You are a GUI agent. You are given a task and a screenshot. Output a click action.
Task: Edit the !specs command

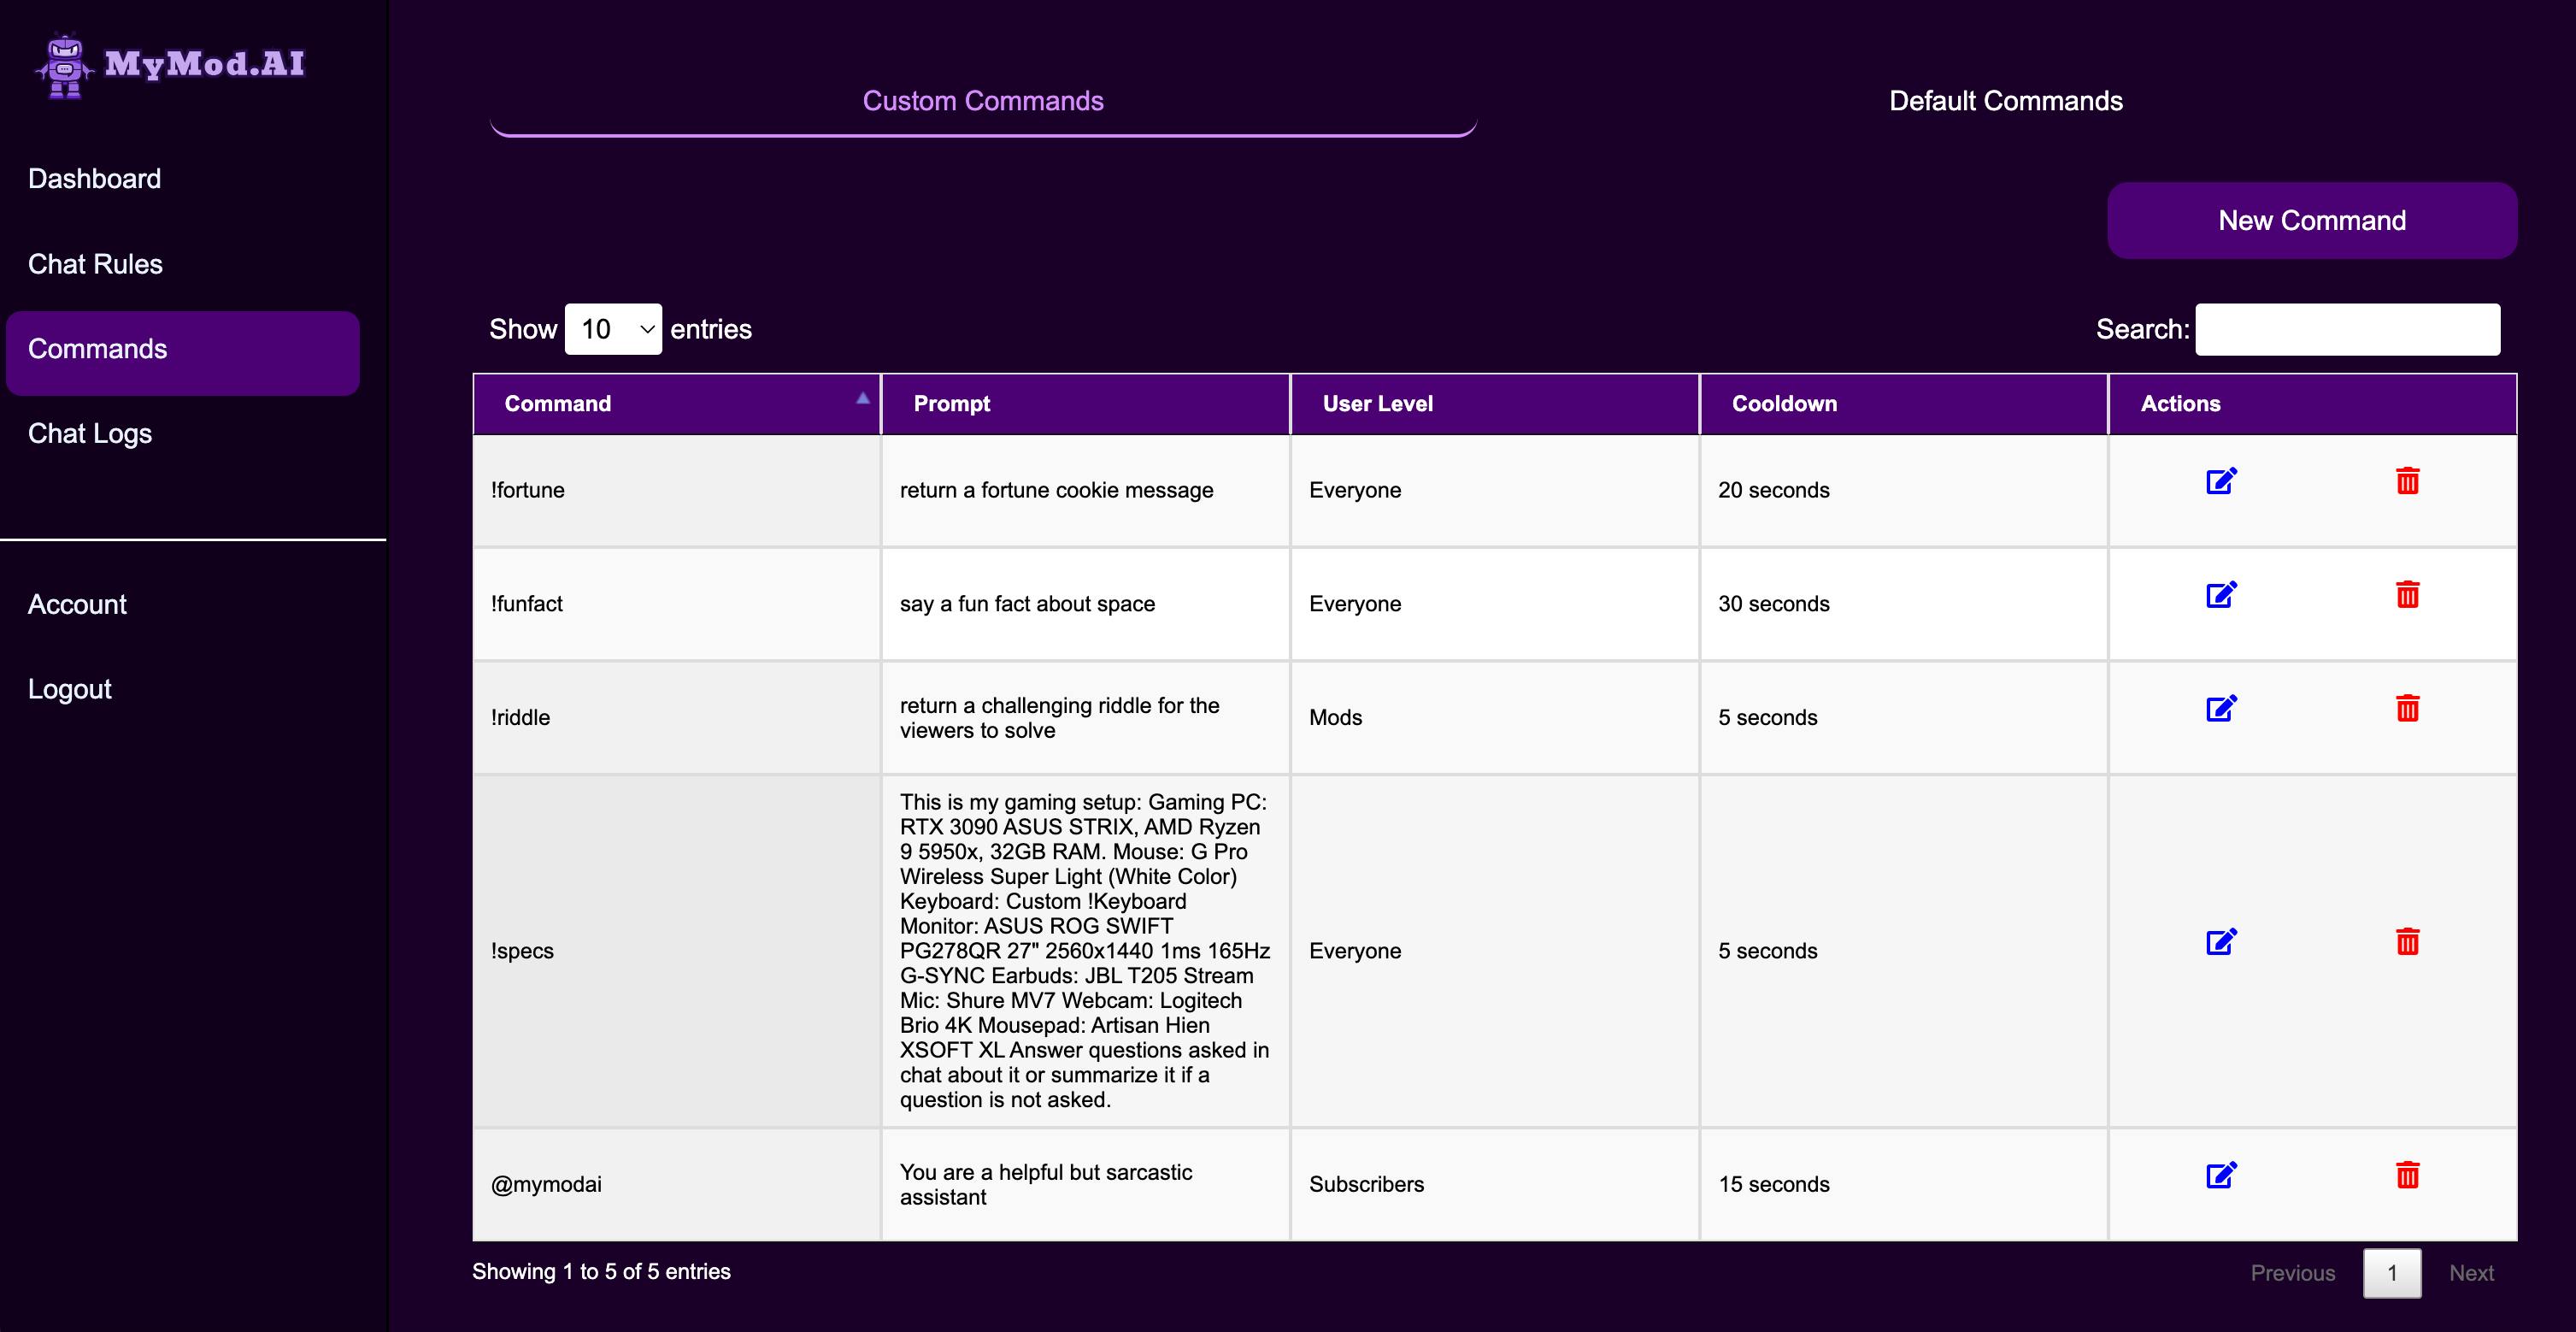pyautogui.click(x=2221, y=942)
